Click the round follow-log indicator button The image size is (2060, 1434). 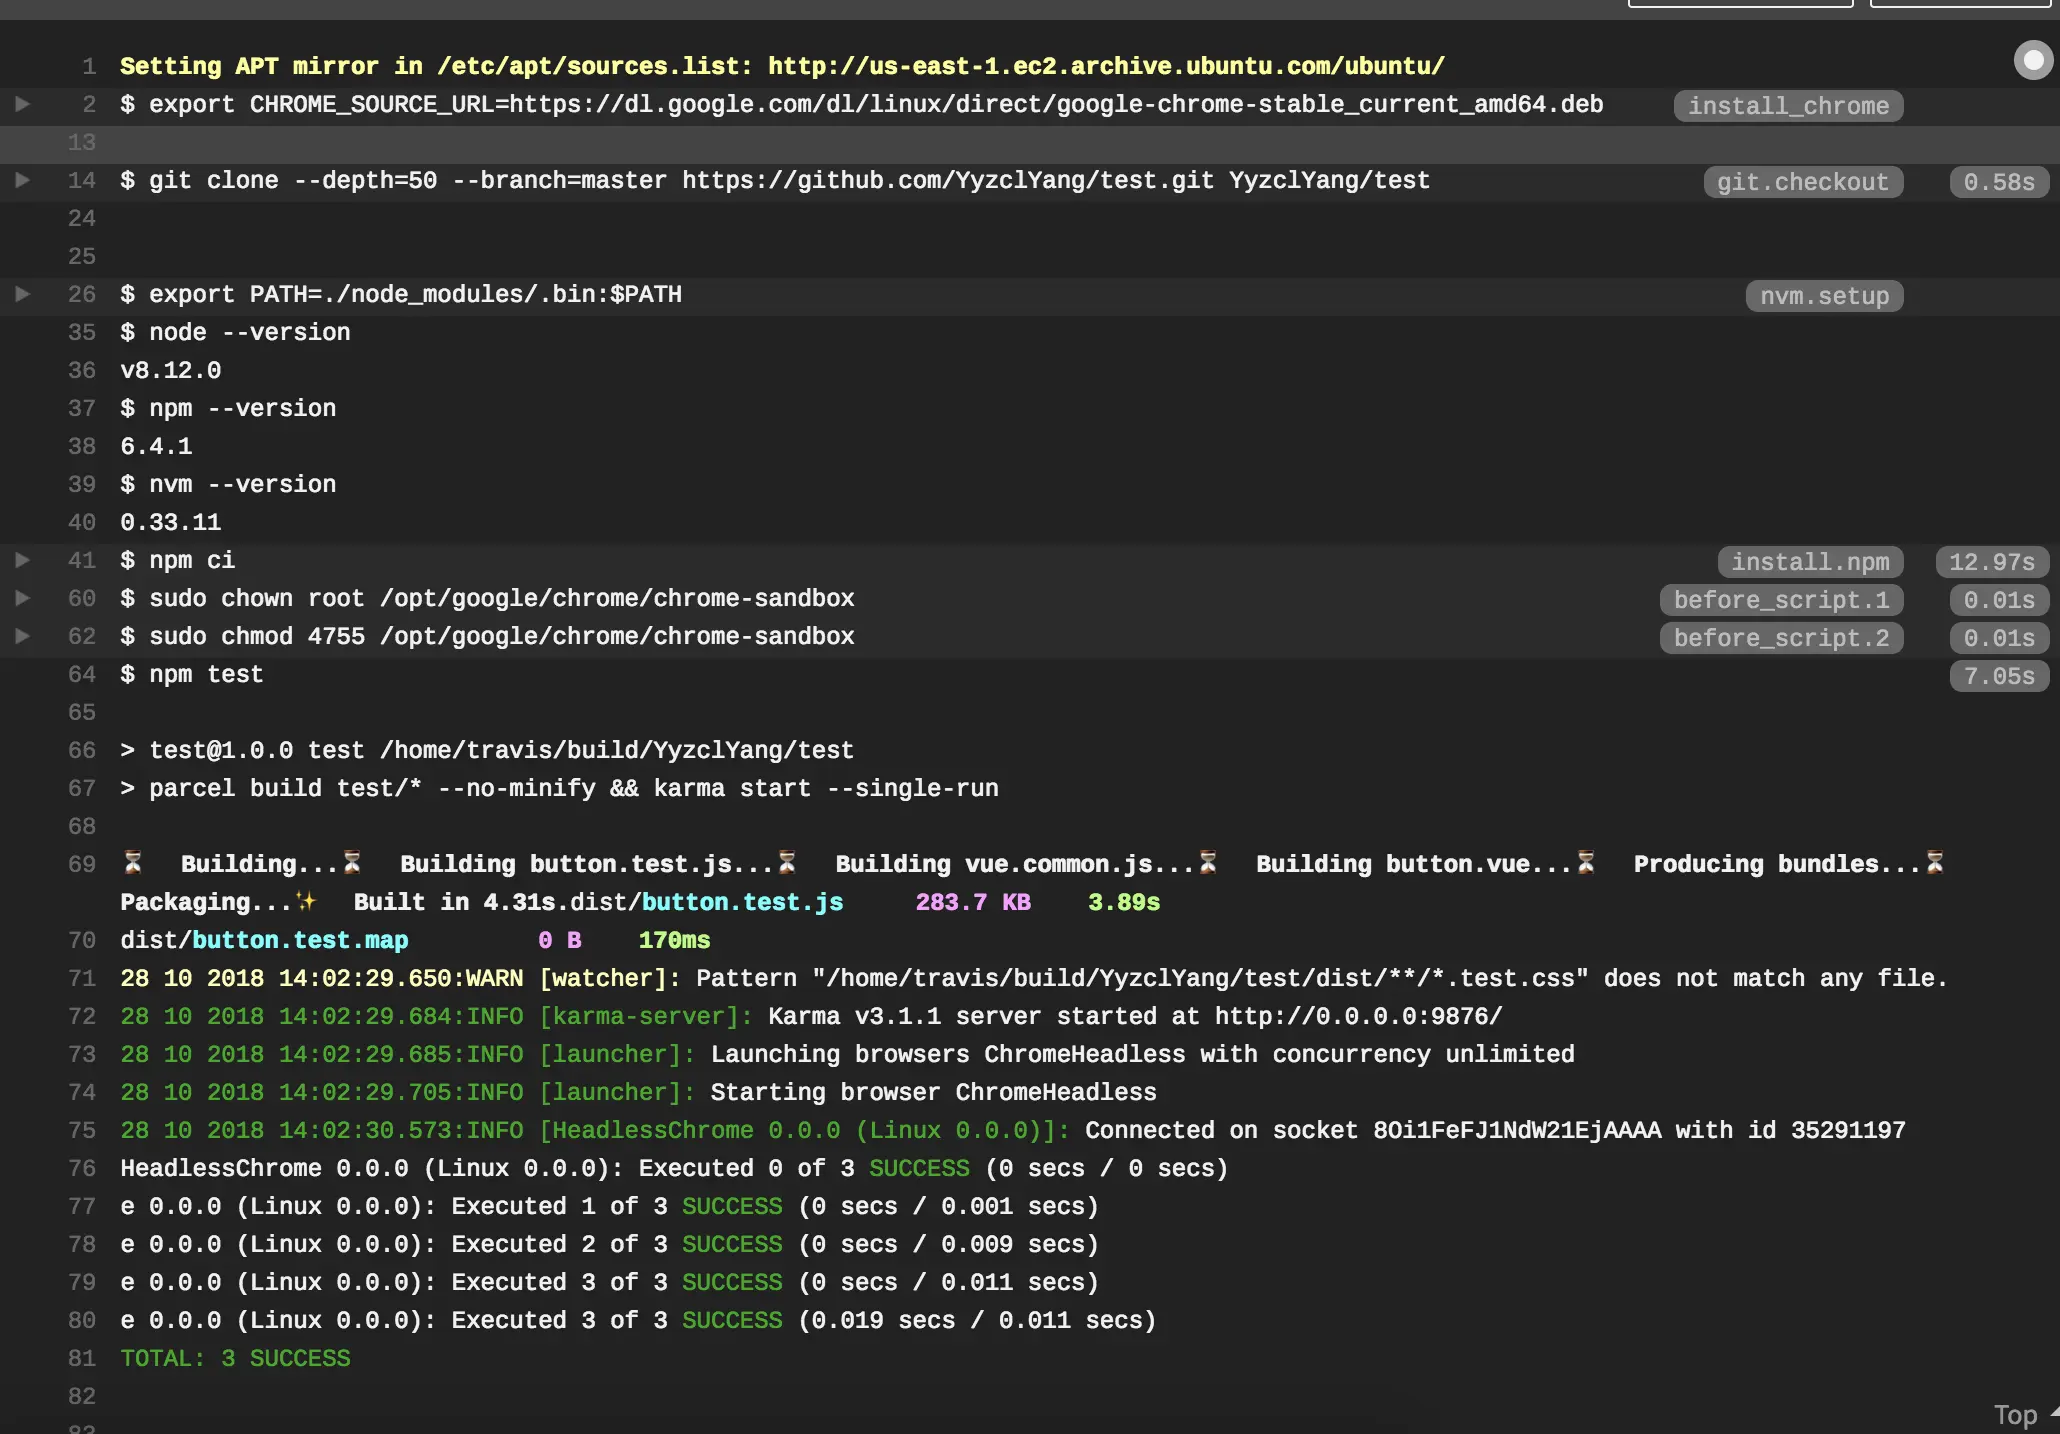pyautogui.click(x=2032, y=61)
